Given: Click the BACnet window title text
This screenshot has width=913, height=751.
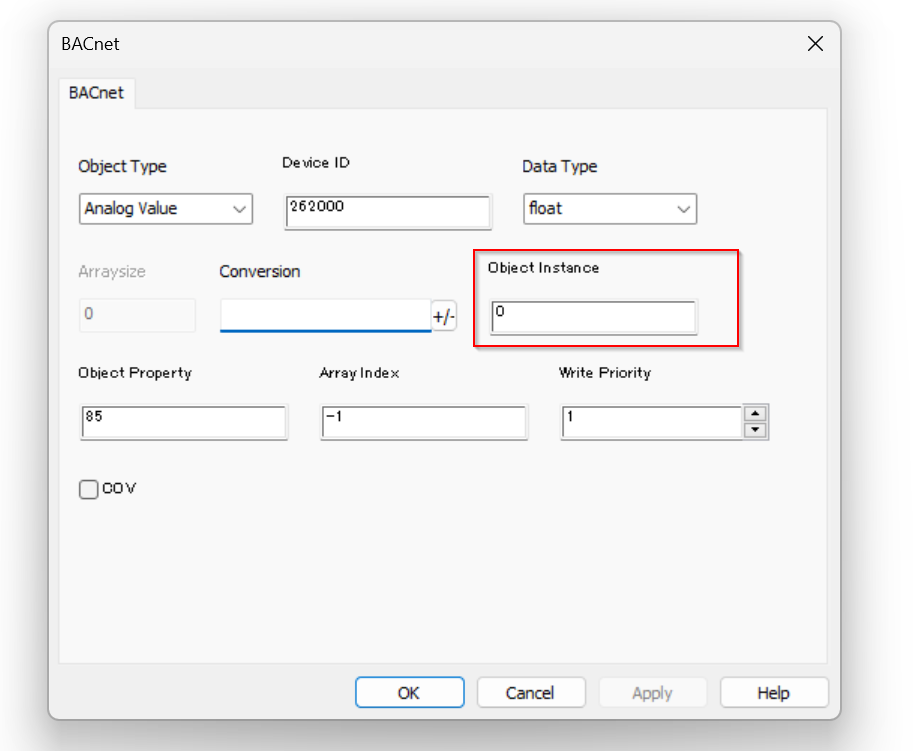Looking at the screenshot, I should click(x=90, y=44).
